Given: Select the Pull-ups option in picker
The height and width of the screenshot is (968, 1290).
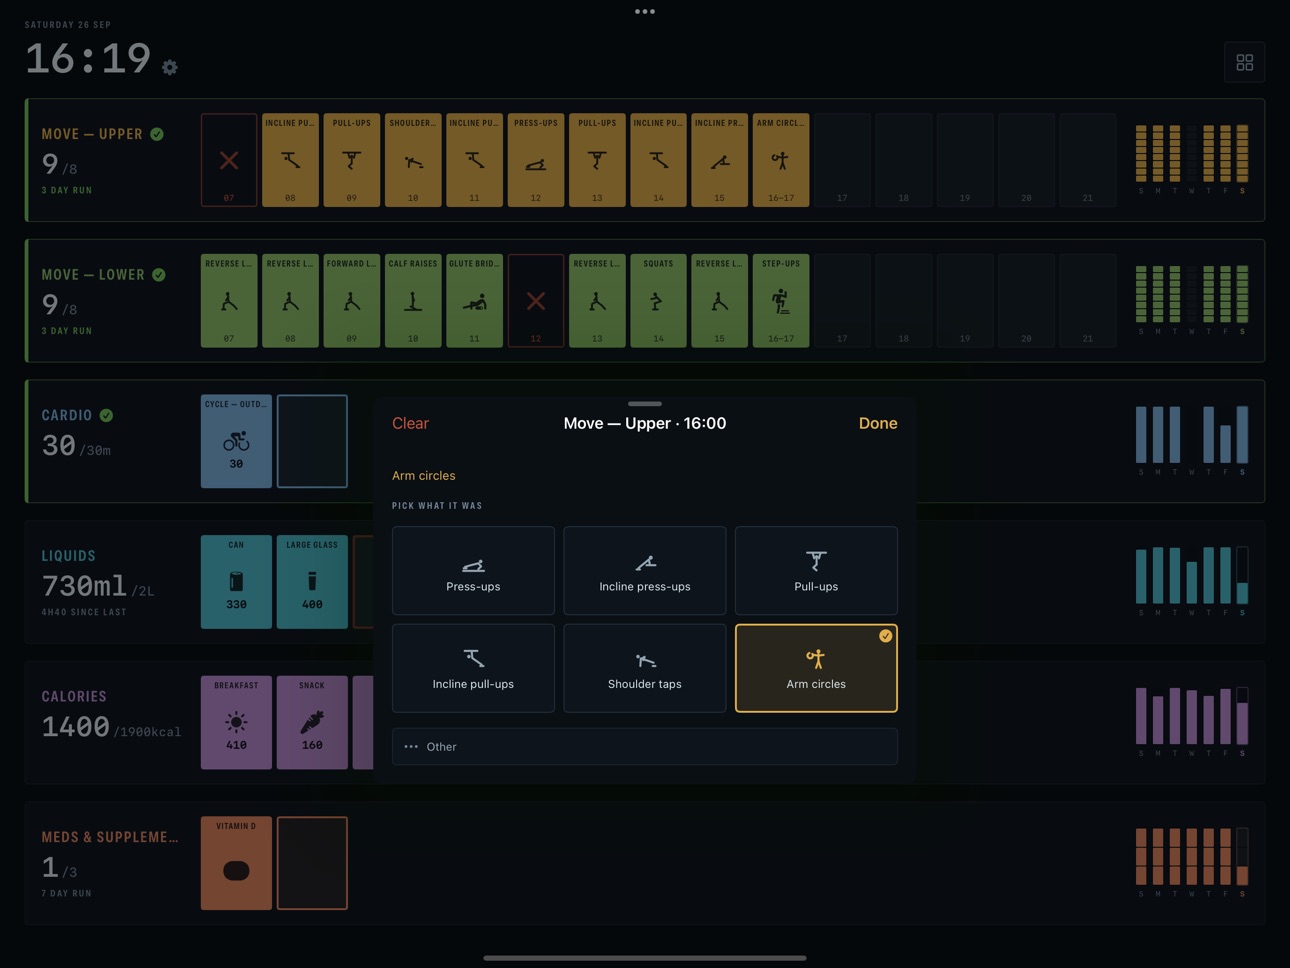Looking at the screenshot, I should [816, 571].
